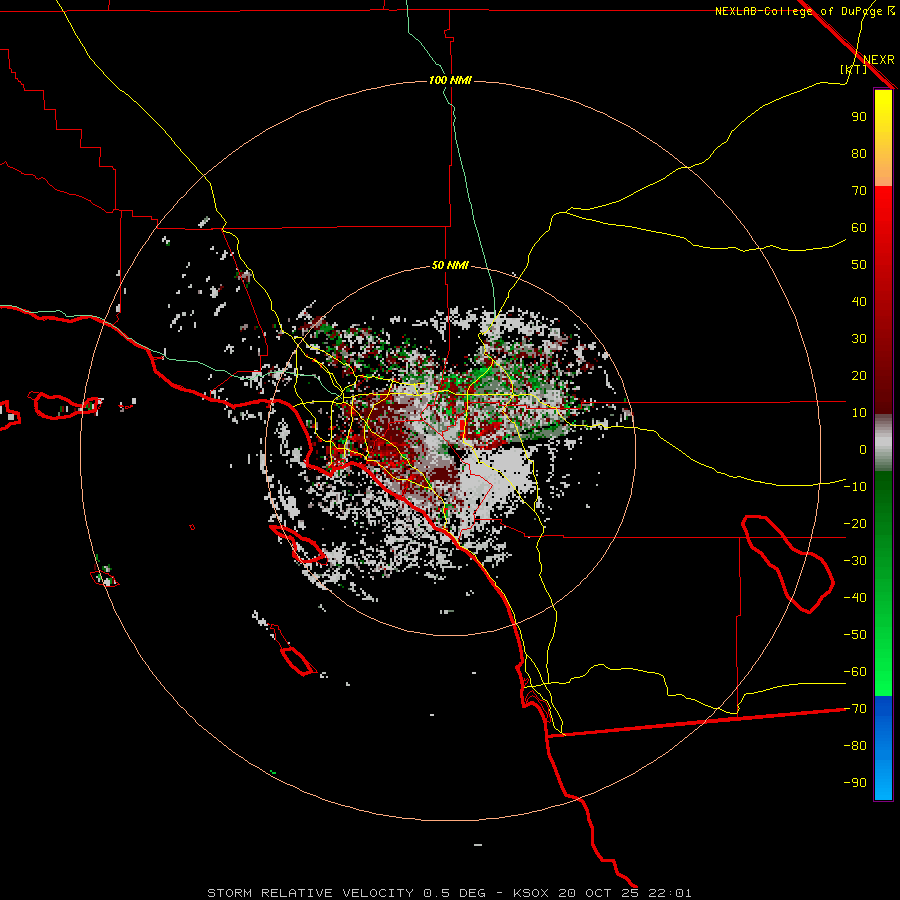
Task: Click the "-60" scale label
Action: [855, 672]
